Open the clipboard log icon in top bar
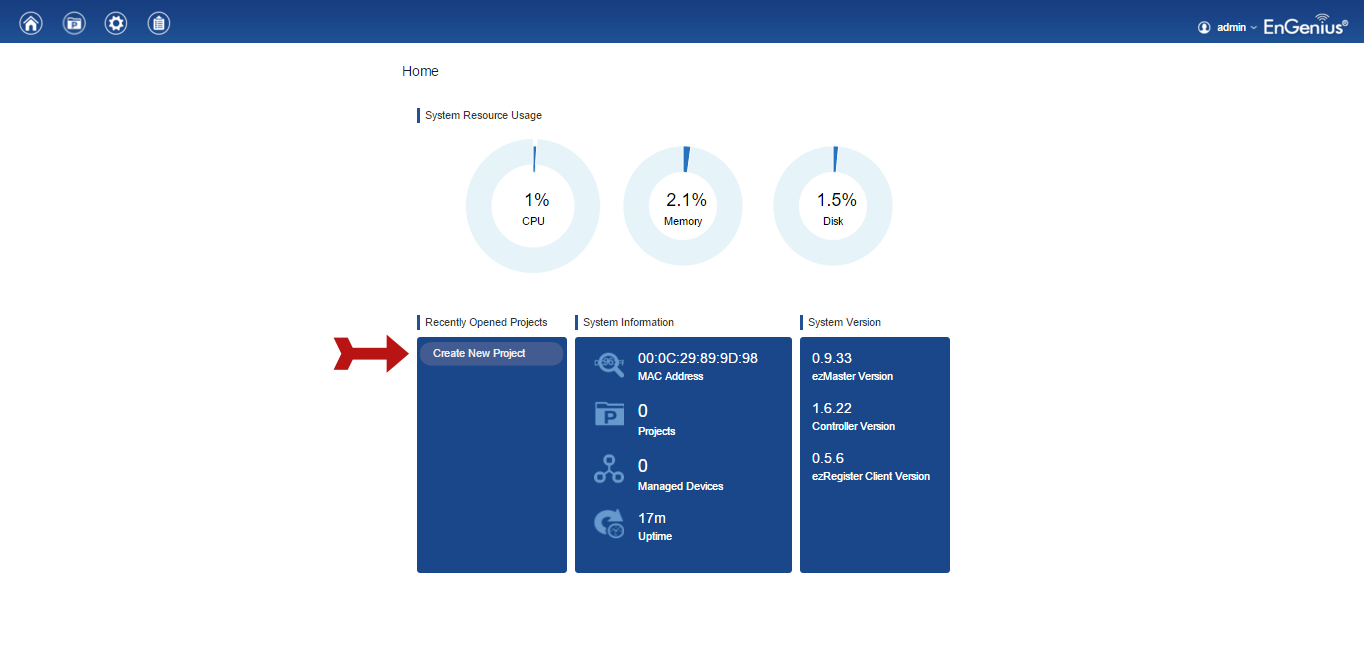 pyautogui.click(x=158, y=23)
